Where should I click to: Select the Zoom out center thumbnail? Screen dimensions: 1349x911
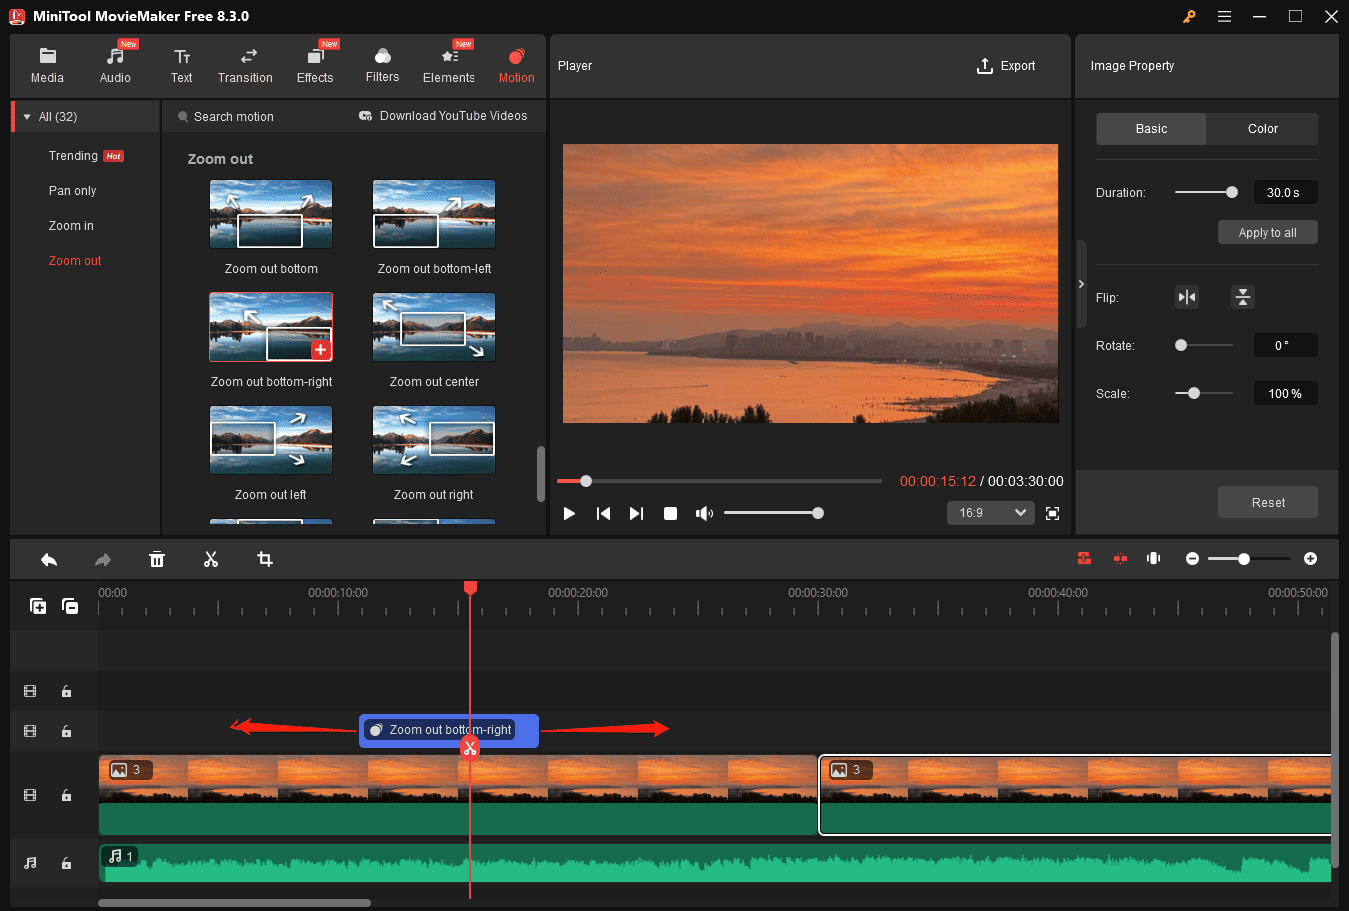pos(434,327)
